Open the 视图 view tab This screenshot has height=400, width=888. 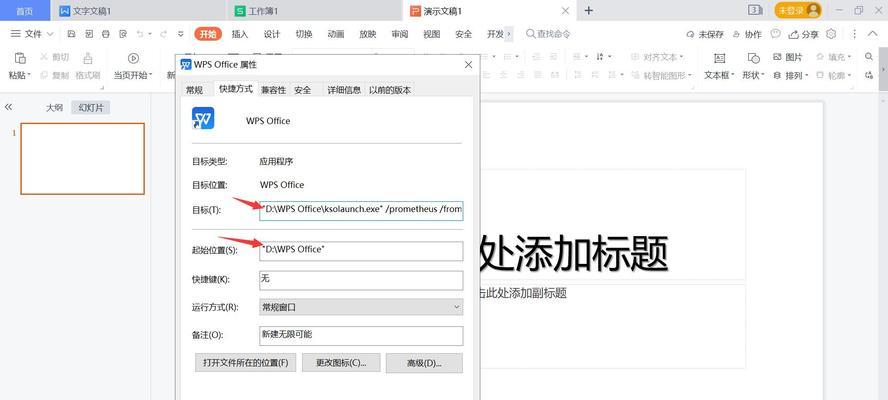(x=432, y=34)
